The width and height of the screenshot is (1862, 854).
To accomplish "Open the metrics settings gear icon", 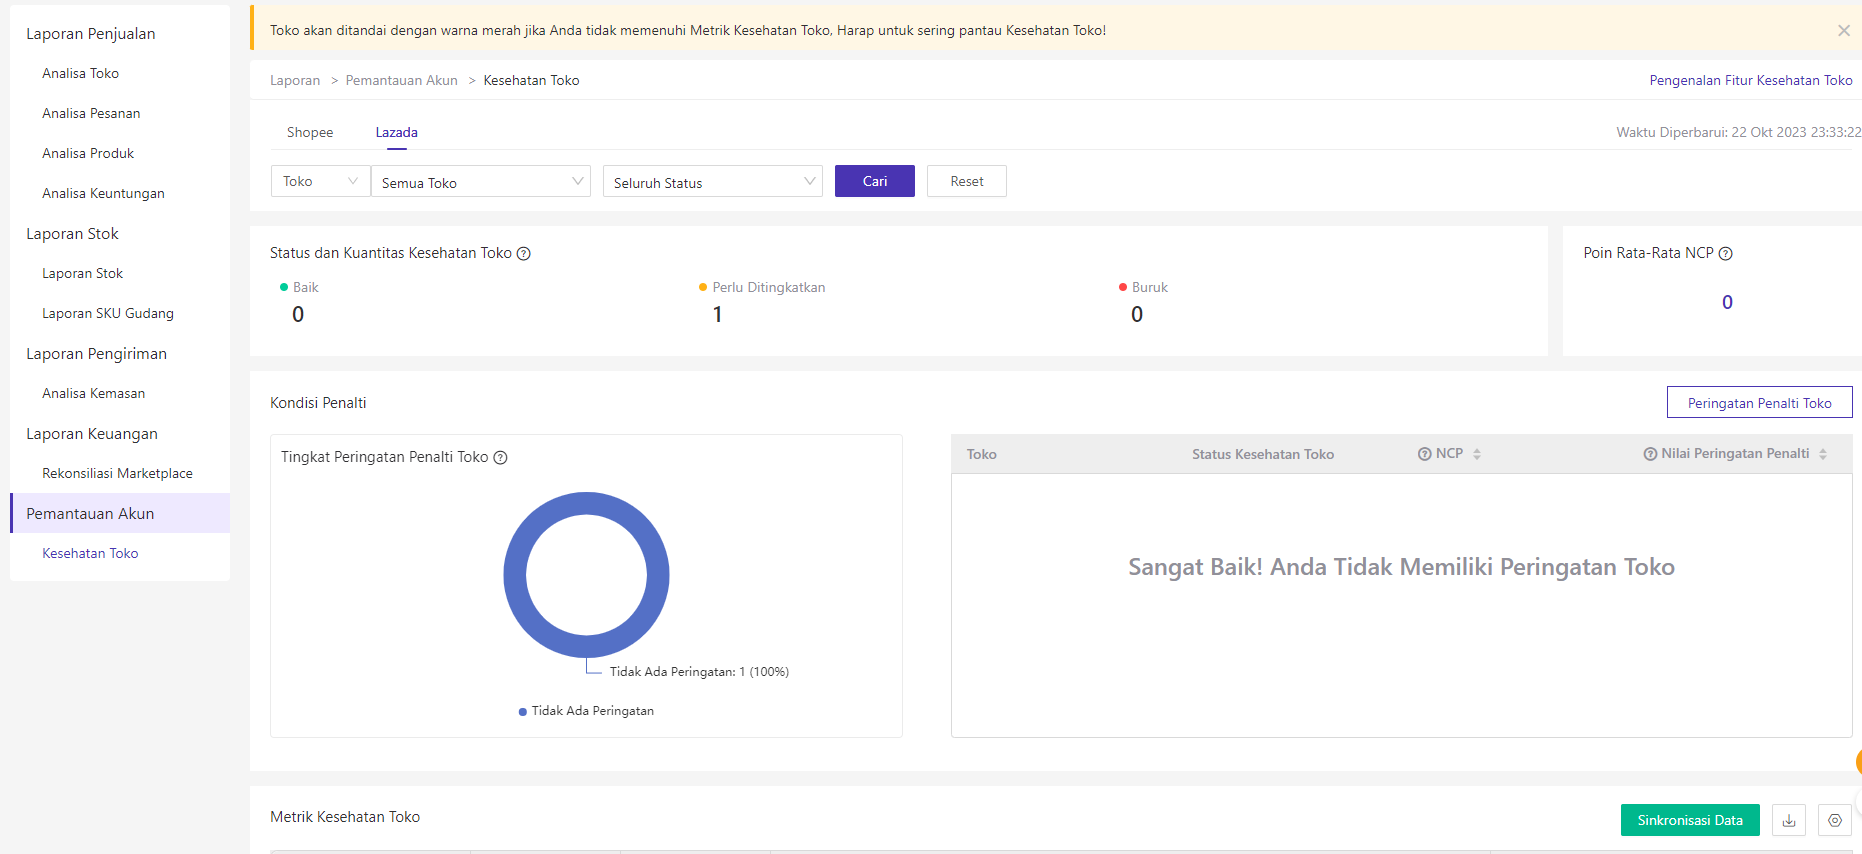I will coord(1834,820).
